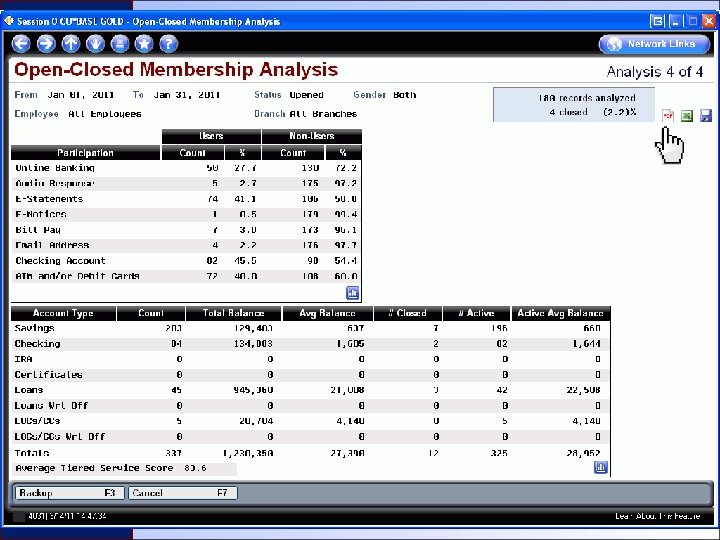Click the Account Type column header
The height and width of the screenshot is (540, 720).
63,313
